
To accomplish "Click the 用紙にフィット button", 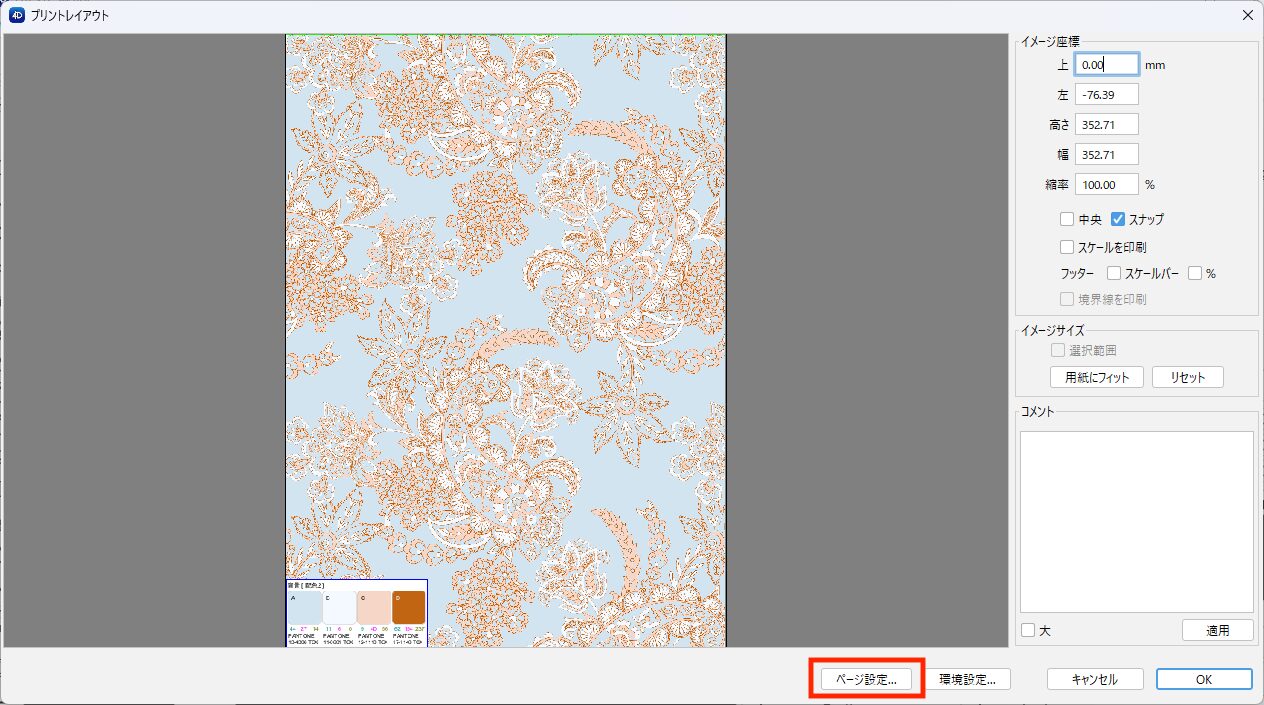I will (x=1097, y=378).
